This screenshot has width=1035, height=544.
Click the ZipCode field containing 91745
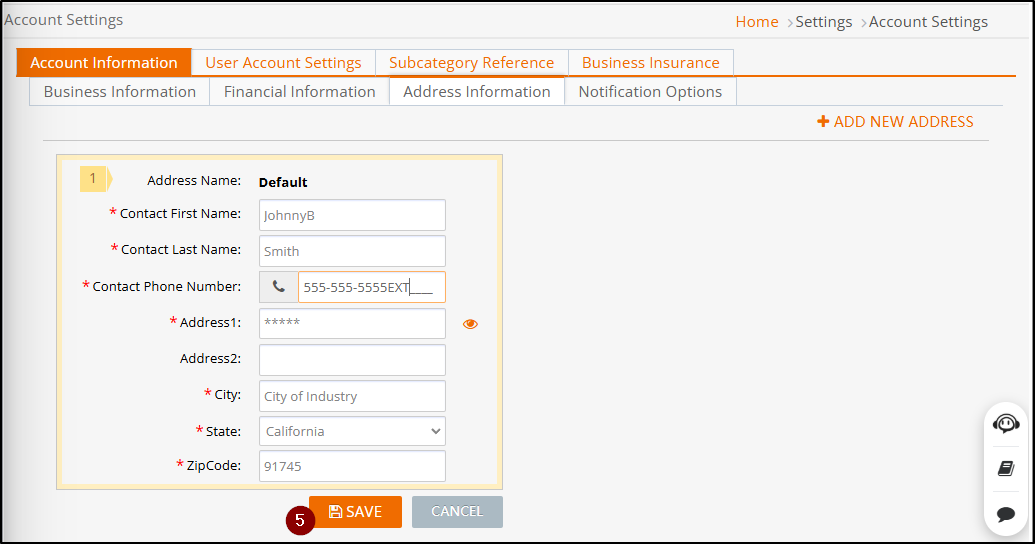tap(352, 466)
